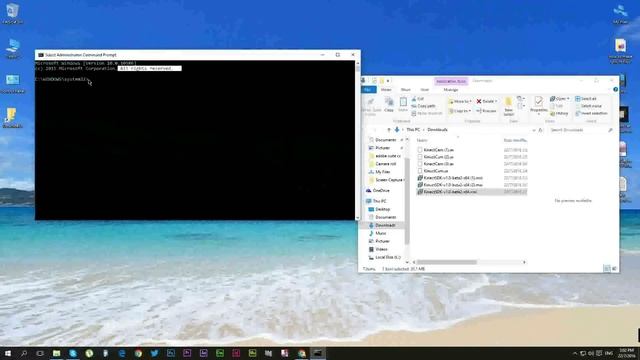Click Copy path in the ribbon
The height and width of the screenshot is (360, 640).
pos(423,106)
